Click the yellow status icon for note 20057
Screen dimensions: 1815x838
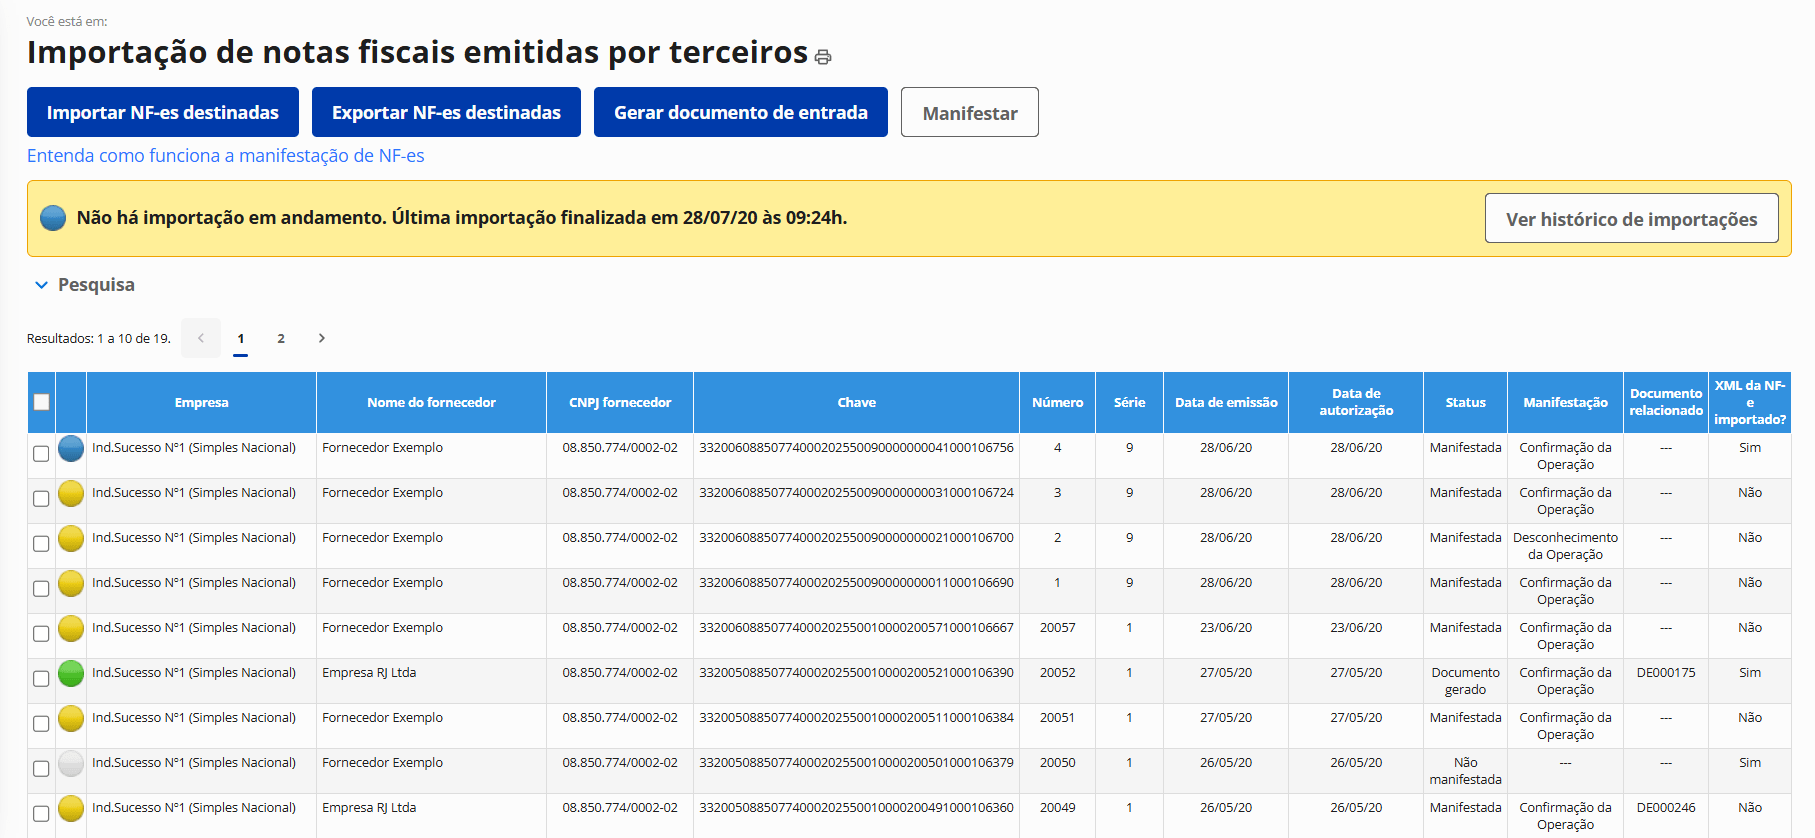click(71, 629)
